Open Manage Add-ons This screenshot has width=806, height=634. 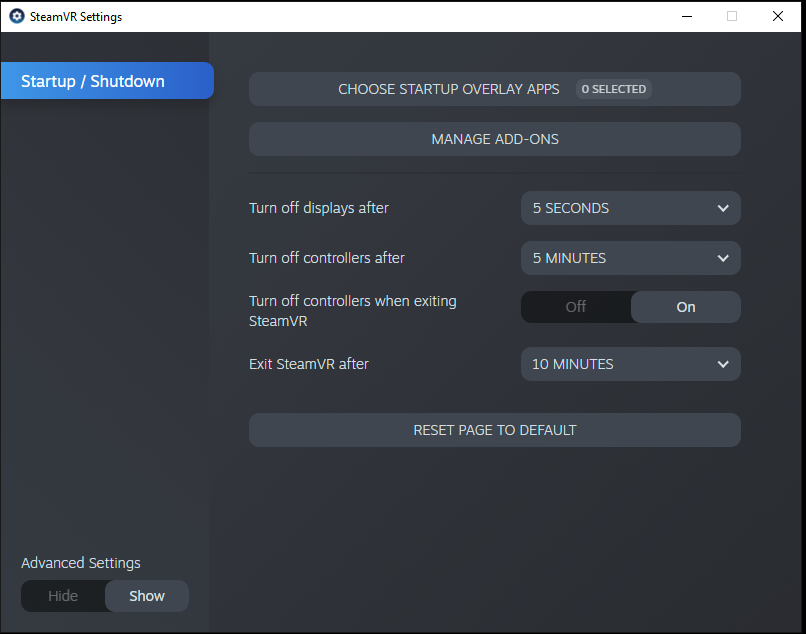[x=494, y=139]
